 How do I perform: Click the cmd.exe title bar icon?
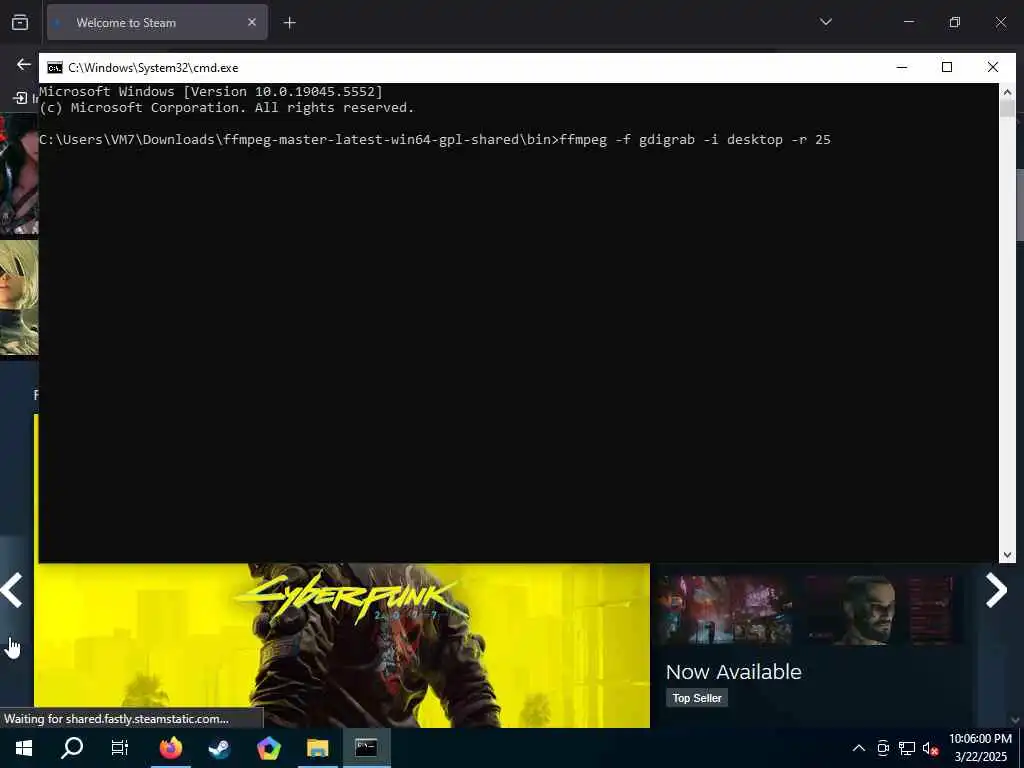click(x=55, y=68)
